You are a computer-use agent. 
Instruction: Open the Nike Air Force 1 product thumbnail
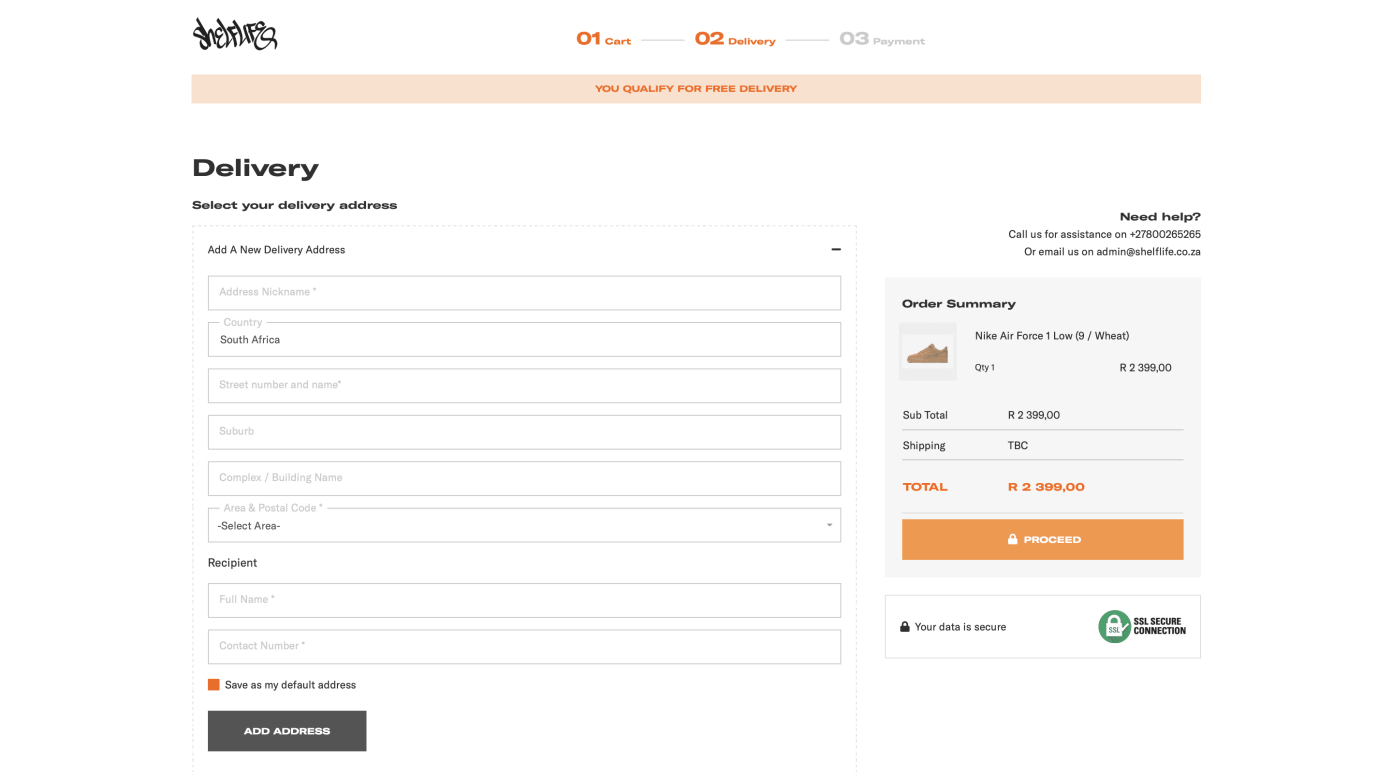click(x=928, y=351)
